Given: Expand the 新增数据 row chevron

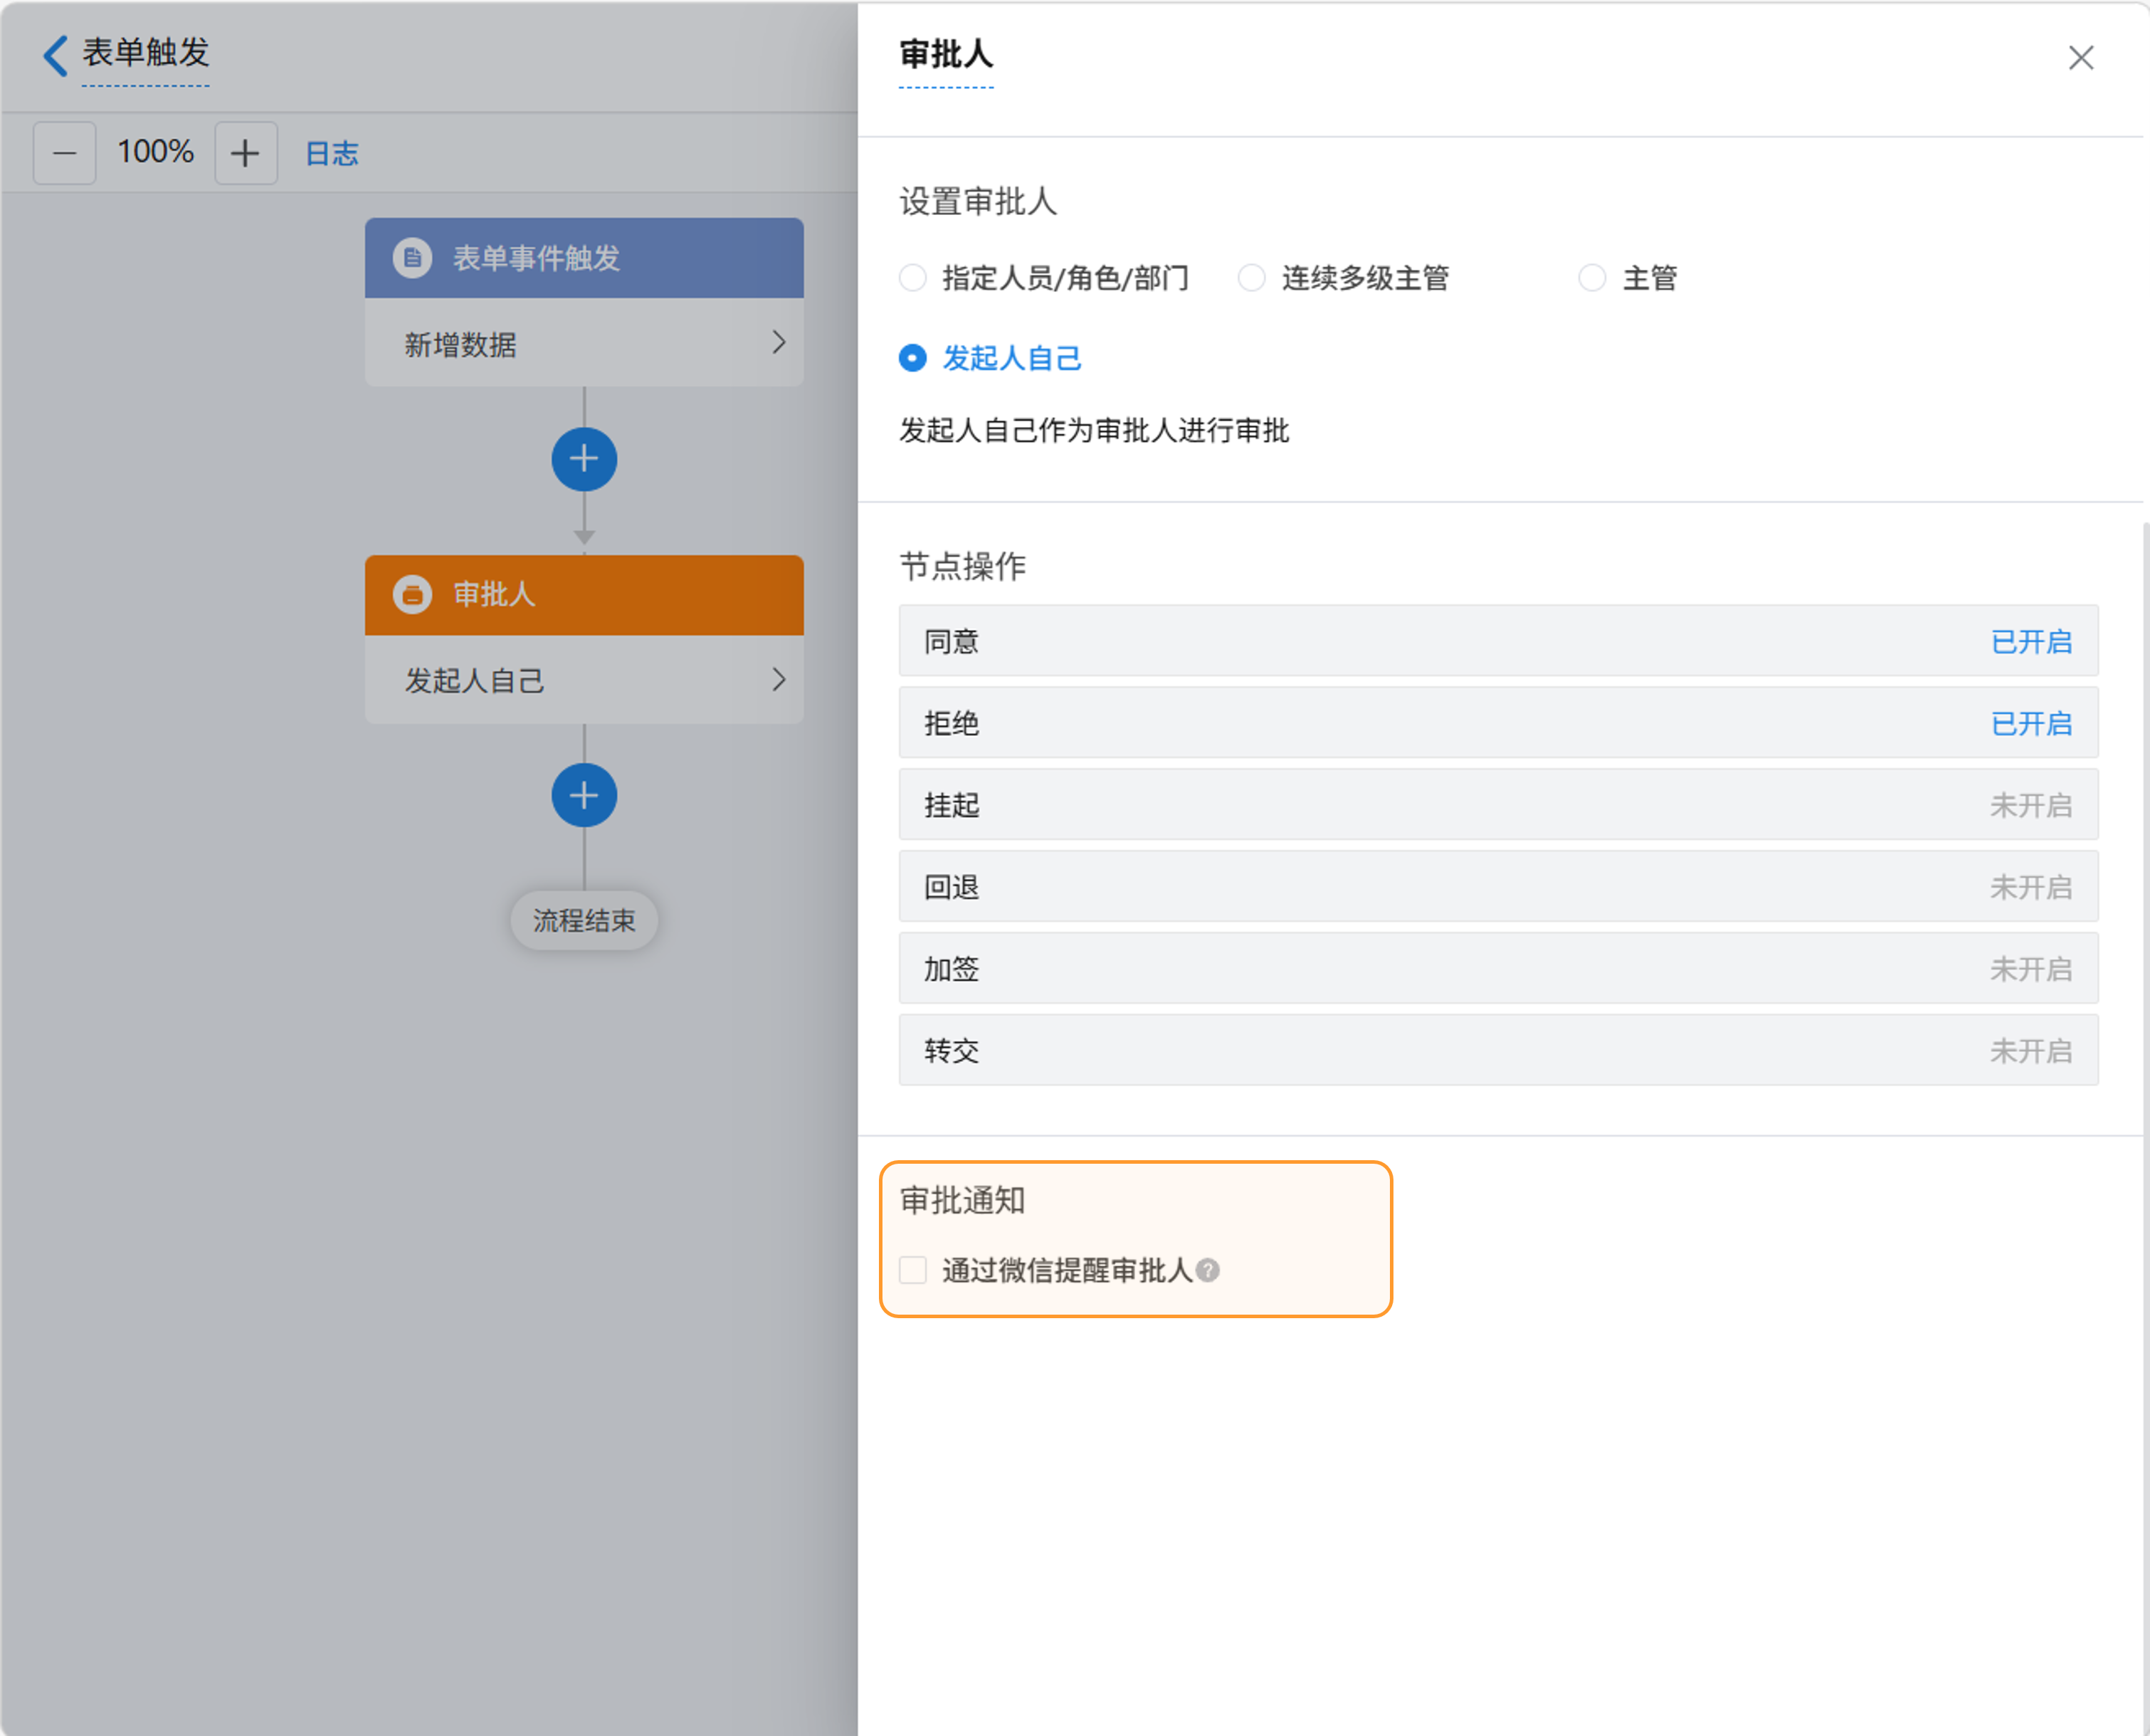Looking at the screenshot, I should [x=778, y=343].
